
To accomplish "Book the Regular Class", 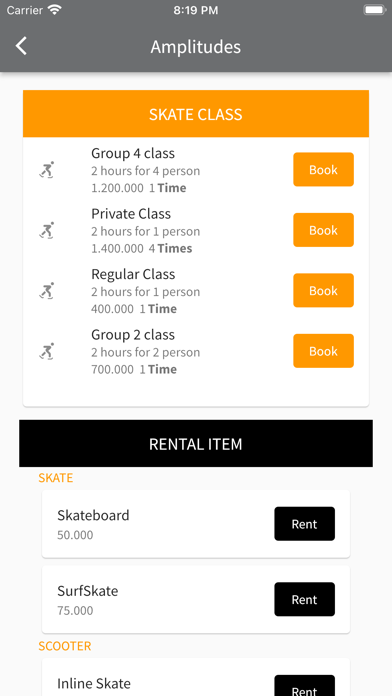I will [323, 290].
